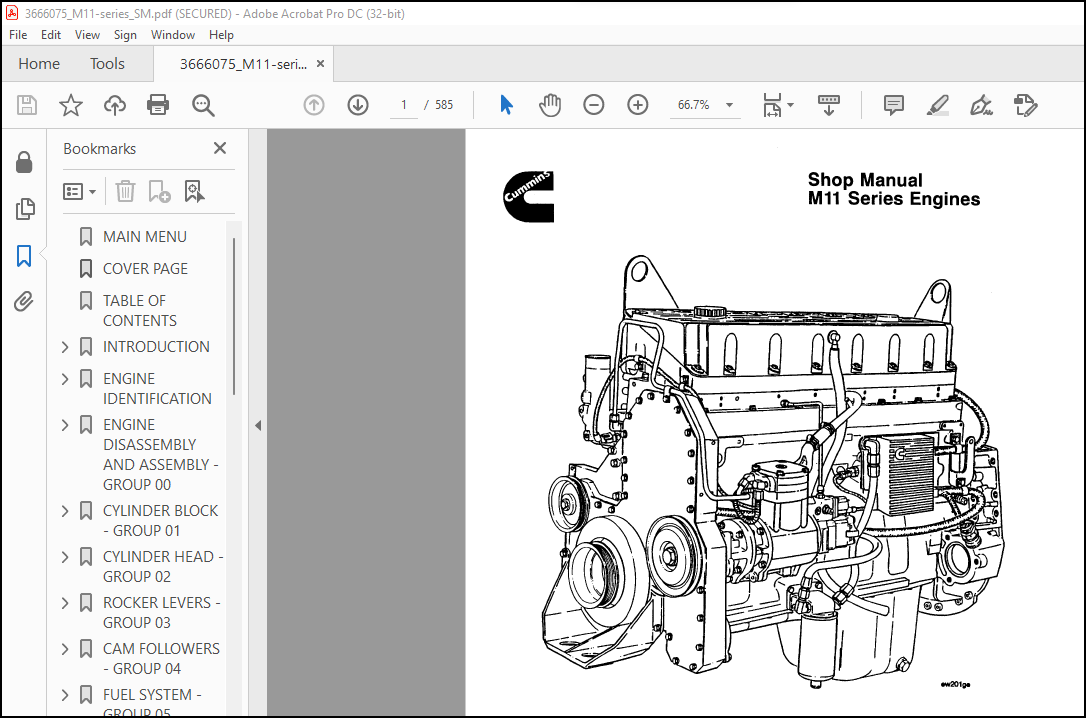Collapse navigation pane with arrow handle
The height and width of the screenshot is (718, 1086).
pos(258,425)
